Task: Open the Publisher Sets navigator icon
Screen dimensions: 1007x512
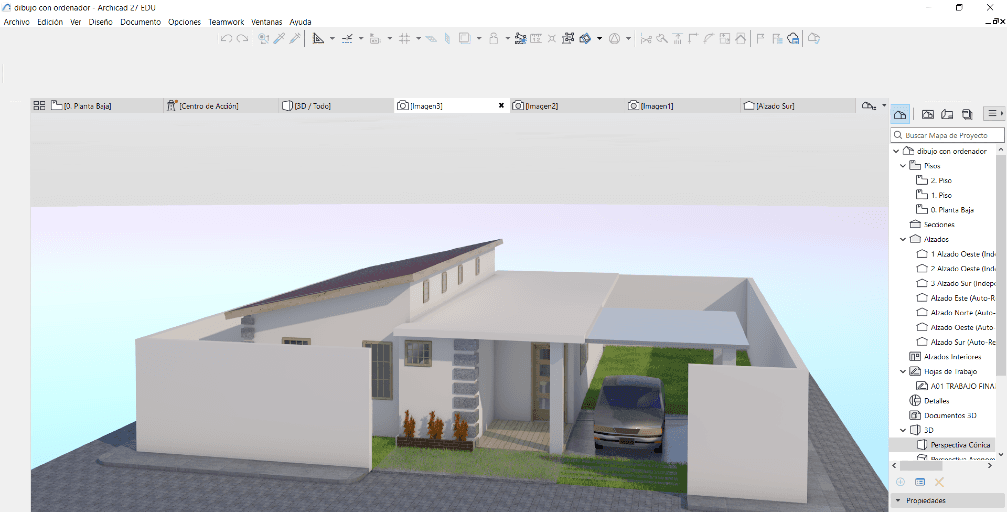Action: click(x=965, y=114)
